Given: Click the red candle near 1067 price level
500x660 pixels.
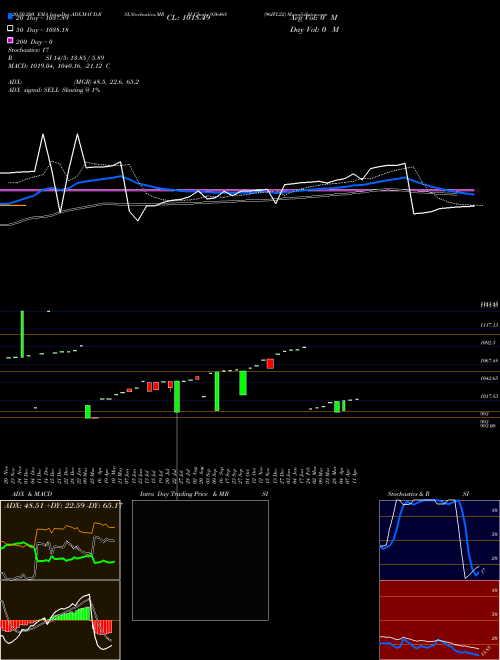Looking at the screenshot, I should pyautogui.click(x=270, y=364).
